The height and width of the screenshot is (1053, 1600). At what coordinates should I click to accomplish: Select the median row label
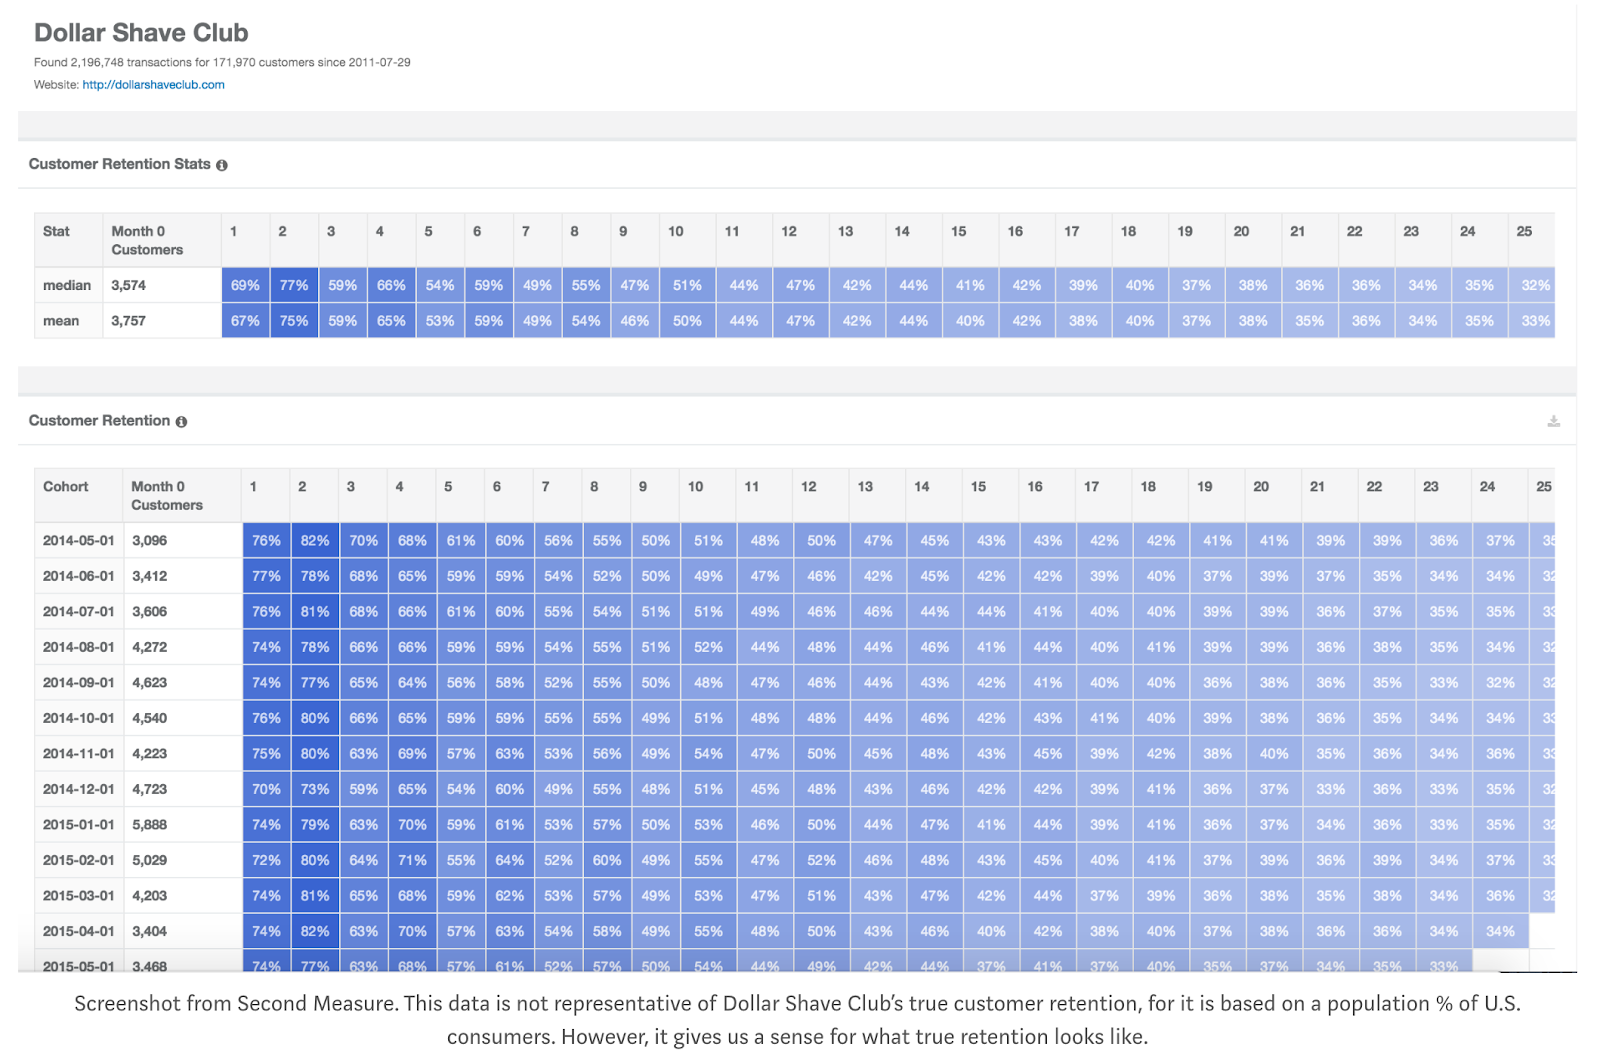pos(67,285)
